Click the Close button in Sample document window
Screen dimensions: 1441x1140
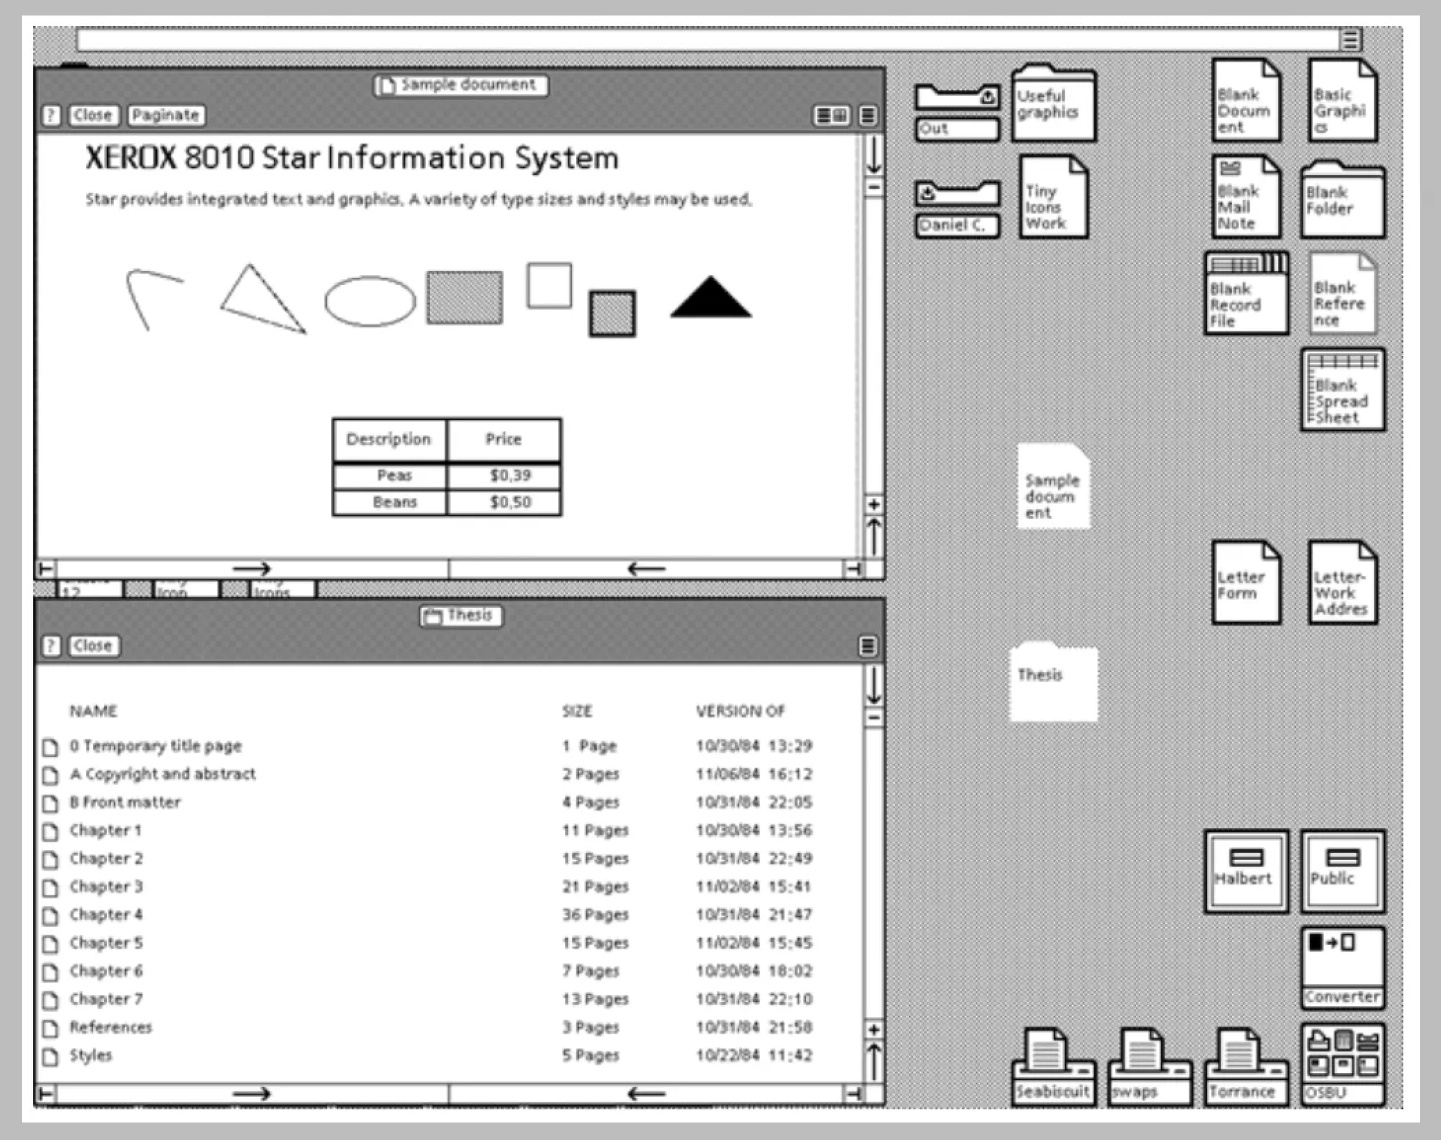pyautogui.click(x=93, y=116)
